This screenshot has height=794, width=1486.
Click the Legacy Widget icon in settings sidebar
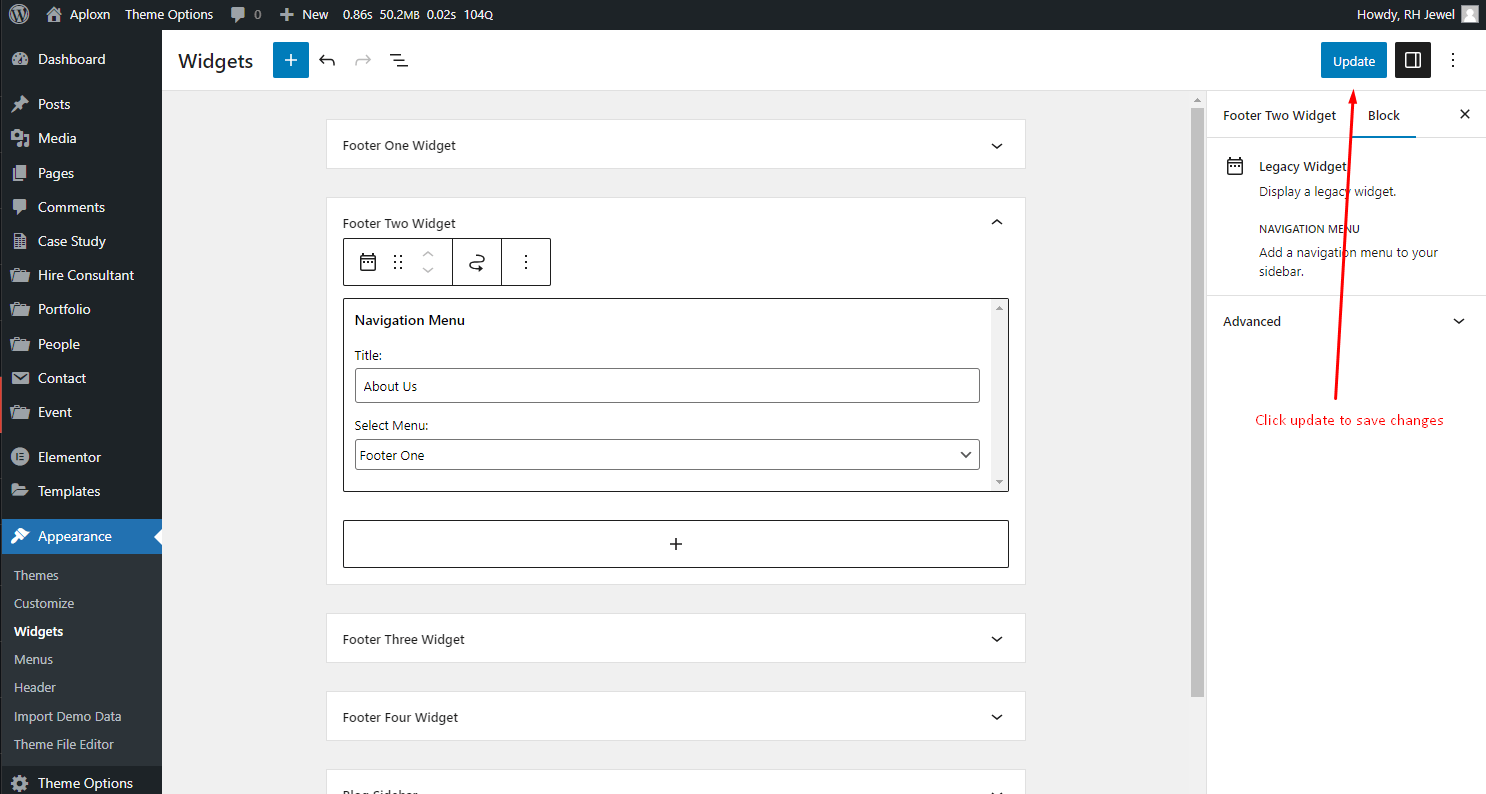(x=1235, y=166)
